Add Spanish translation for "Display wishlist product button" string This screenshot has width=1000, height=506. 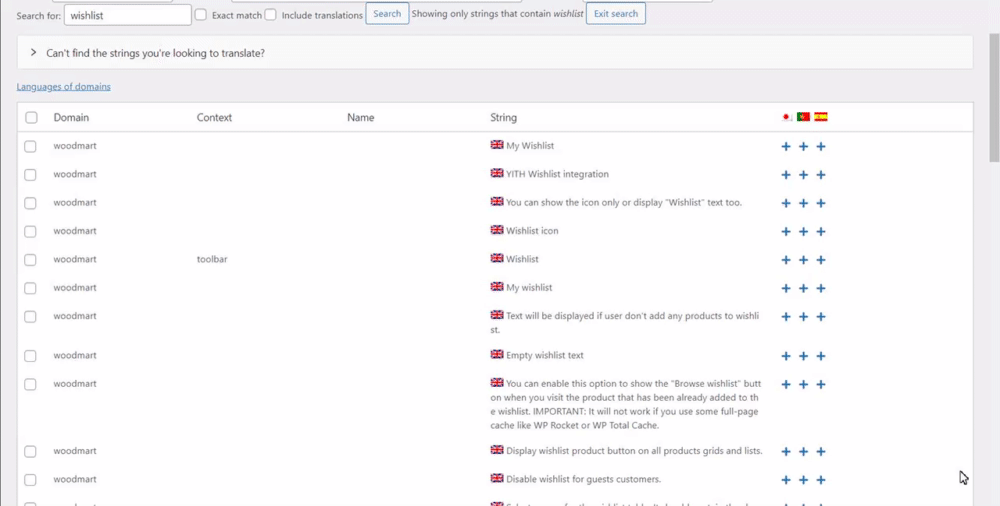pyautogui.click(x=821, y=452)
